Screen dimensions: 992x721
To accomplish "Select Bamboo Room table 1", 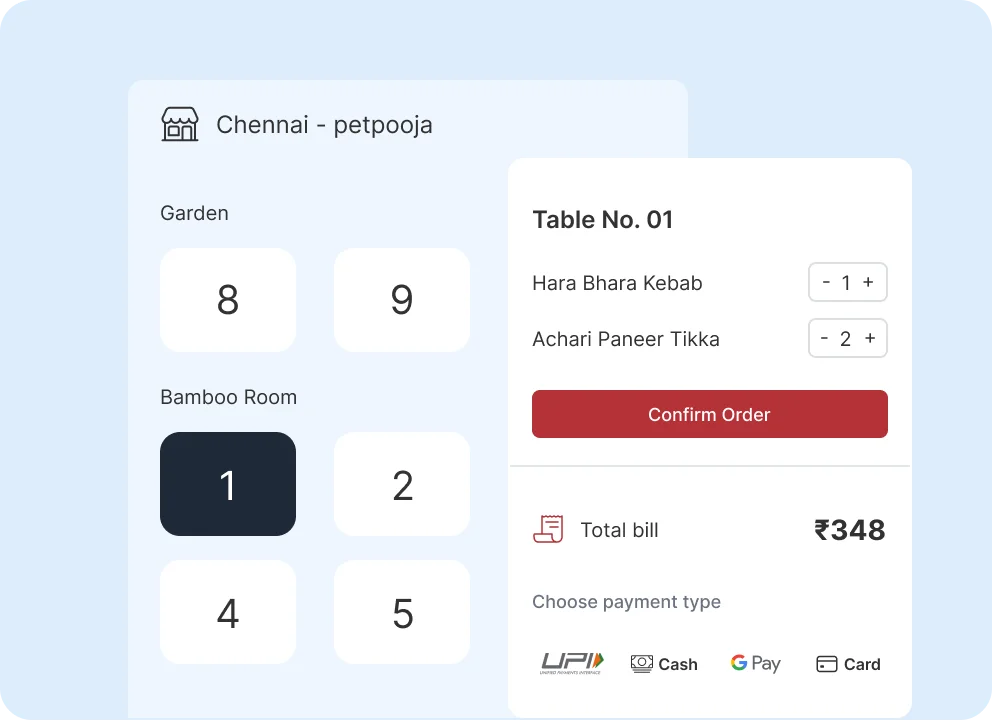I will pos(228,485).
